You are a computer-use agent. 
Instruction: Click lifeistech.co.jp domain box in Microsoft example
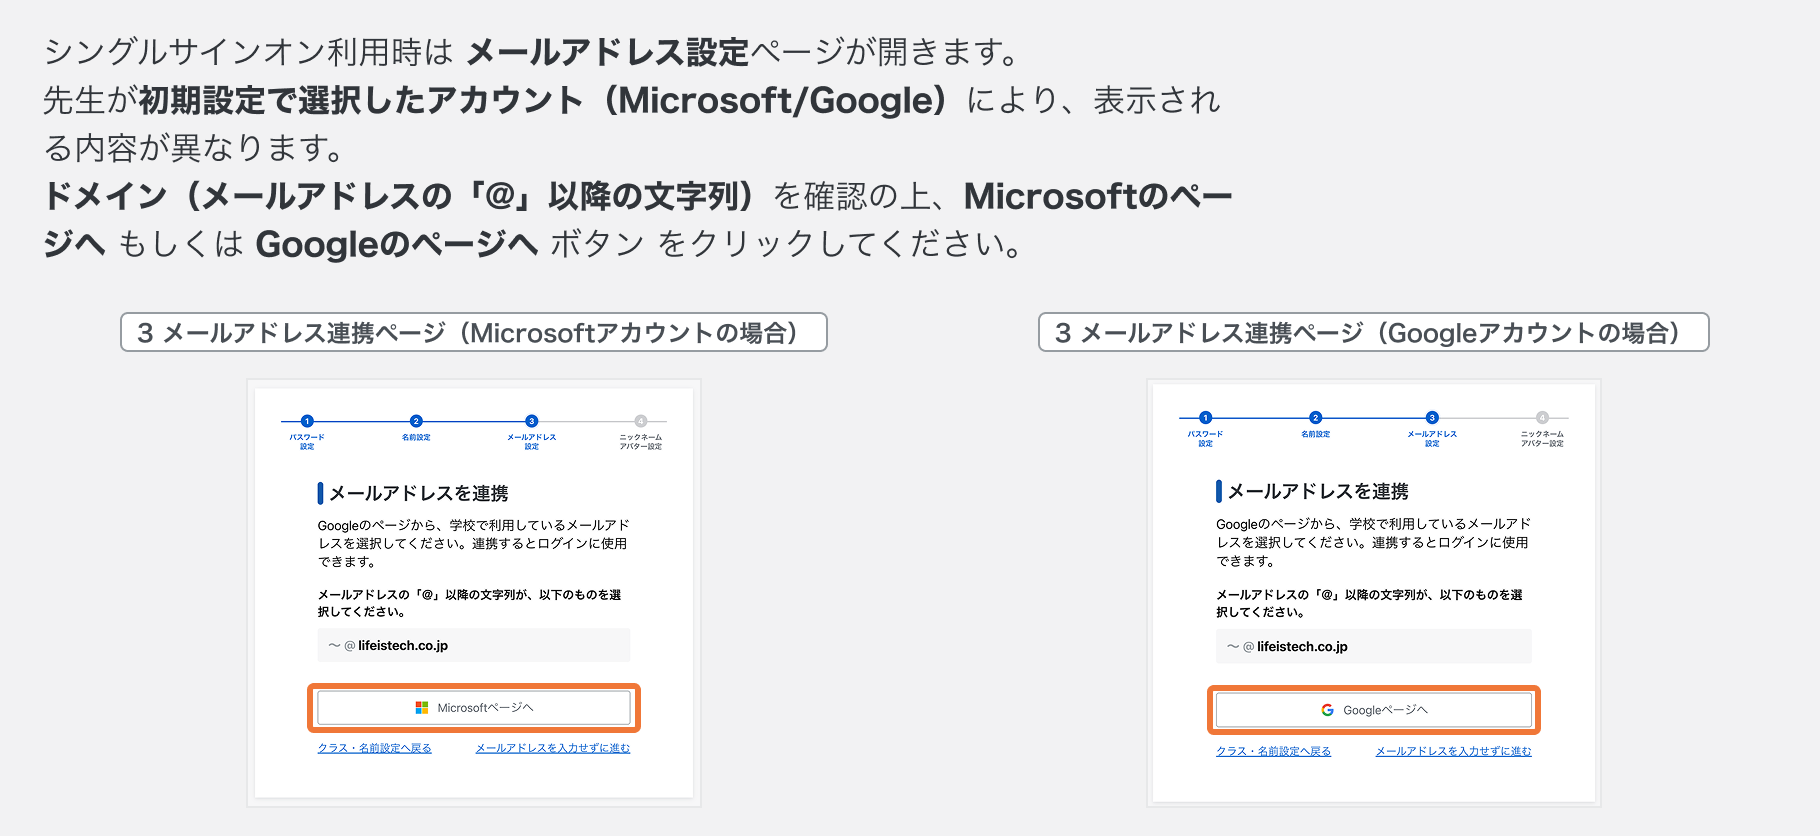pos(473,645)
